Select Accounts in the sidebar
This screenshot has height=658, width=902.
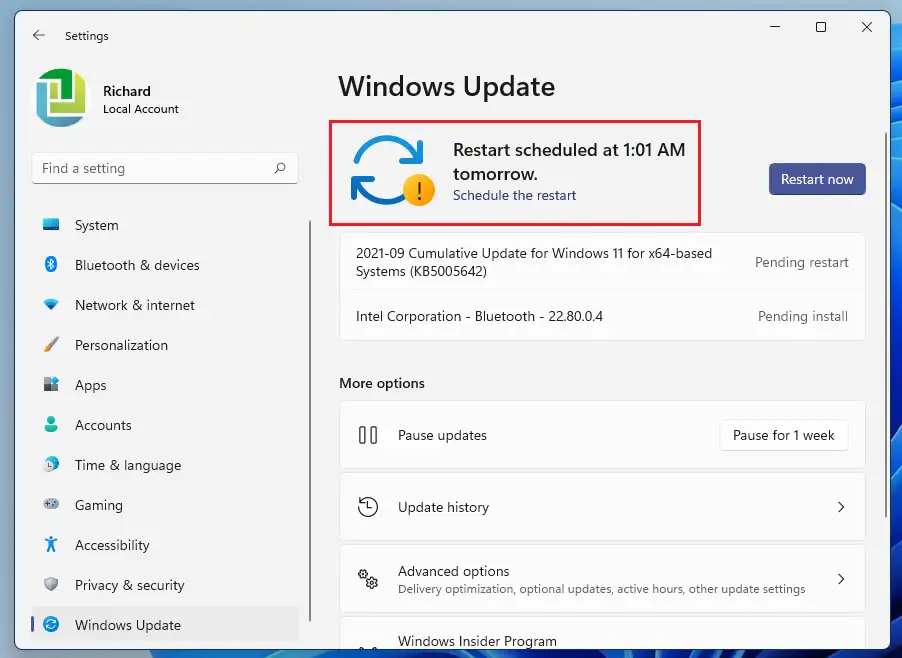[x=166, y=425]
